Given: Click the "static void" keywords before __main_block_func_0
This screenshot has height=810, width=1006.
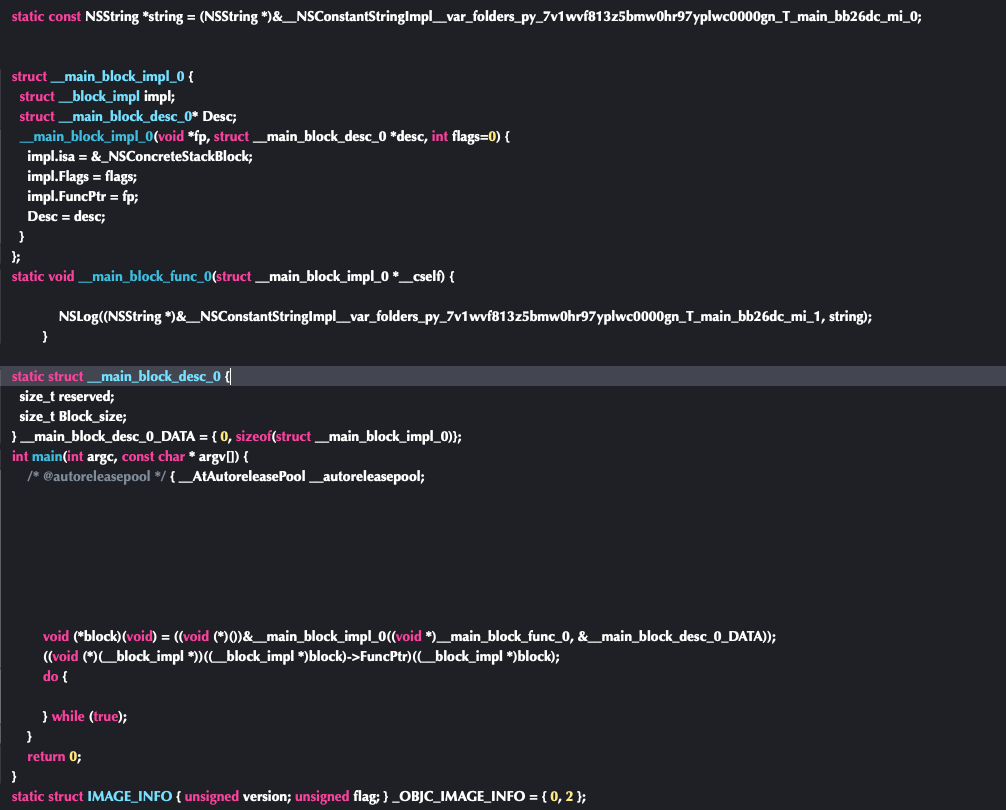Looking at the screenshot, I should (43, 276).
